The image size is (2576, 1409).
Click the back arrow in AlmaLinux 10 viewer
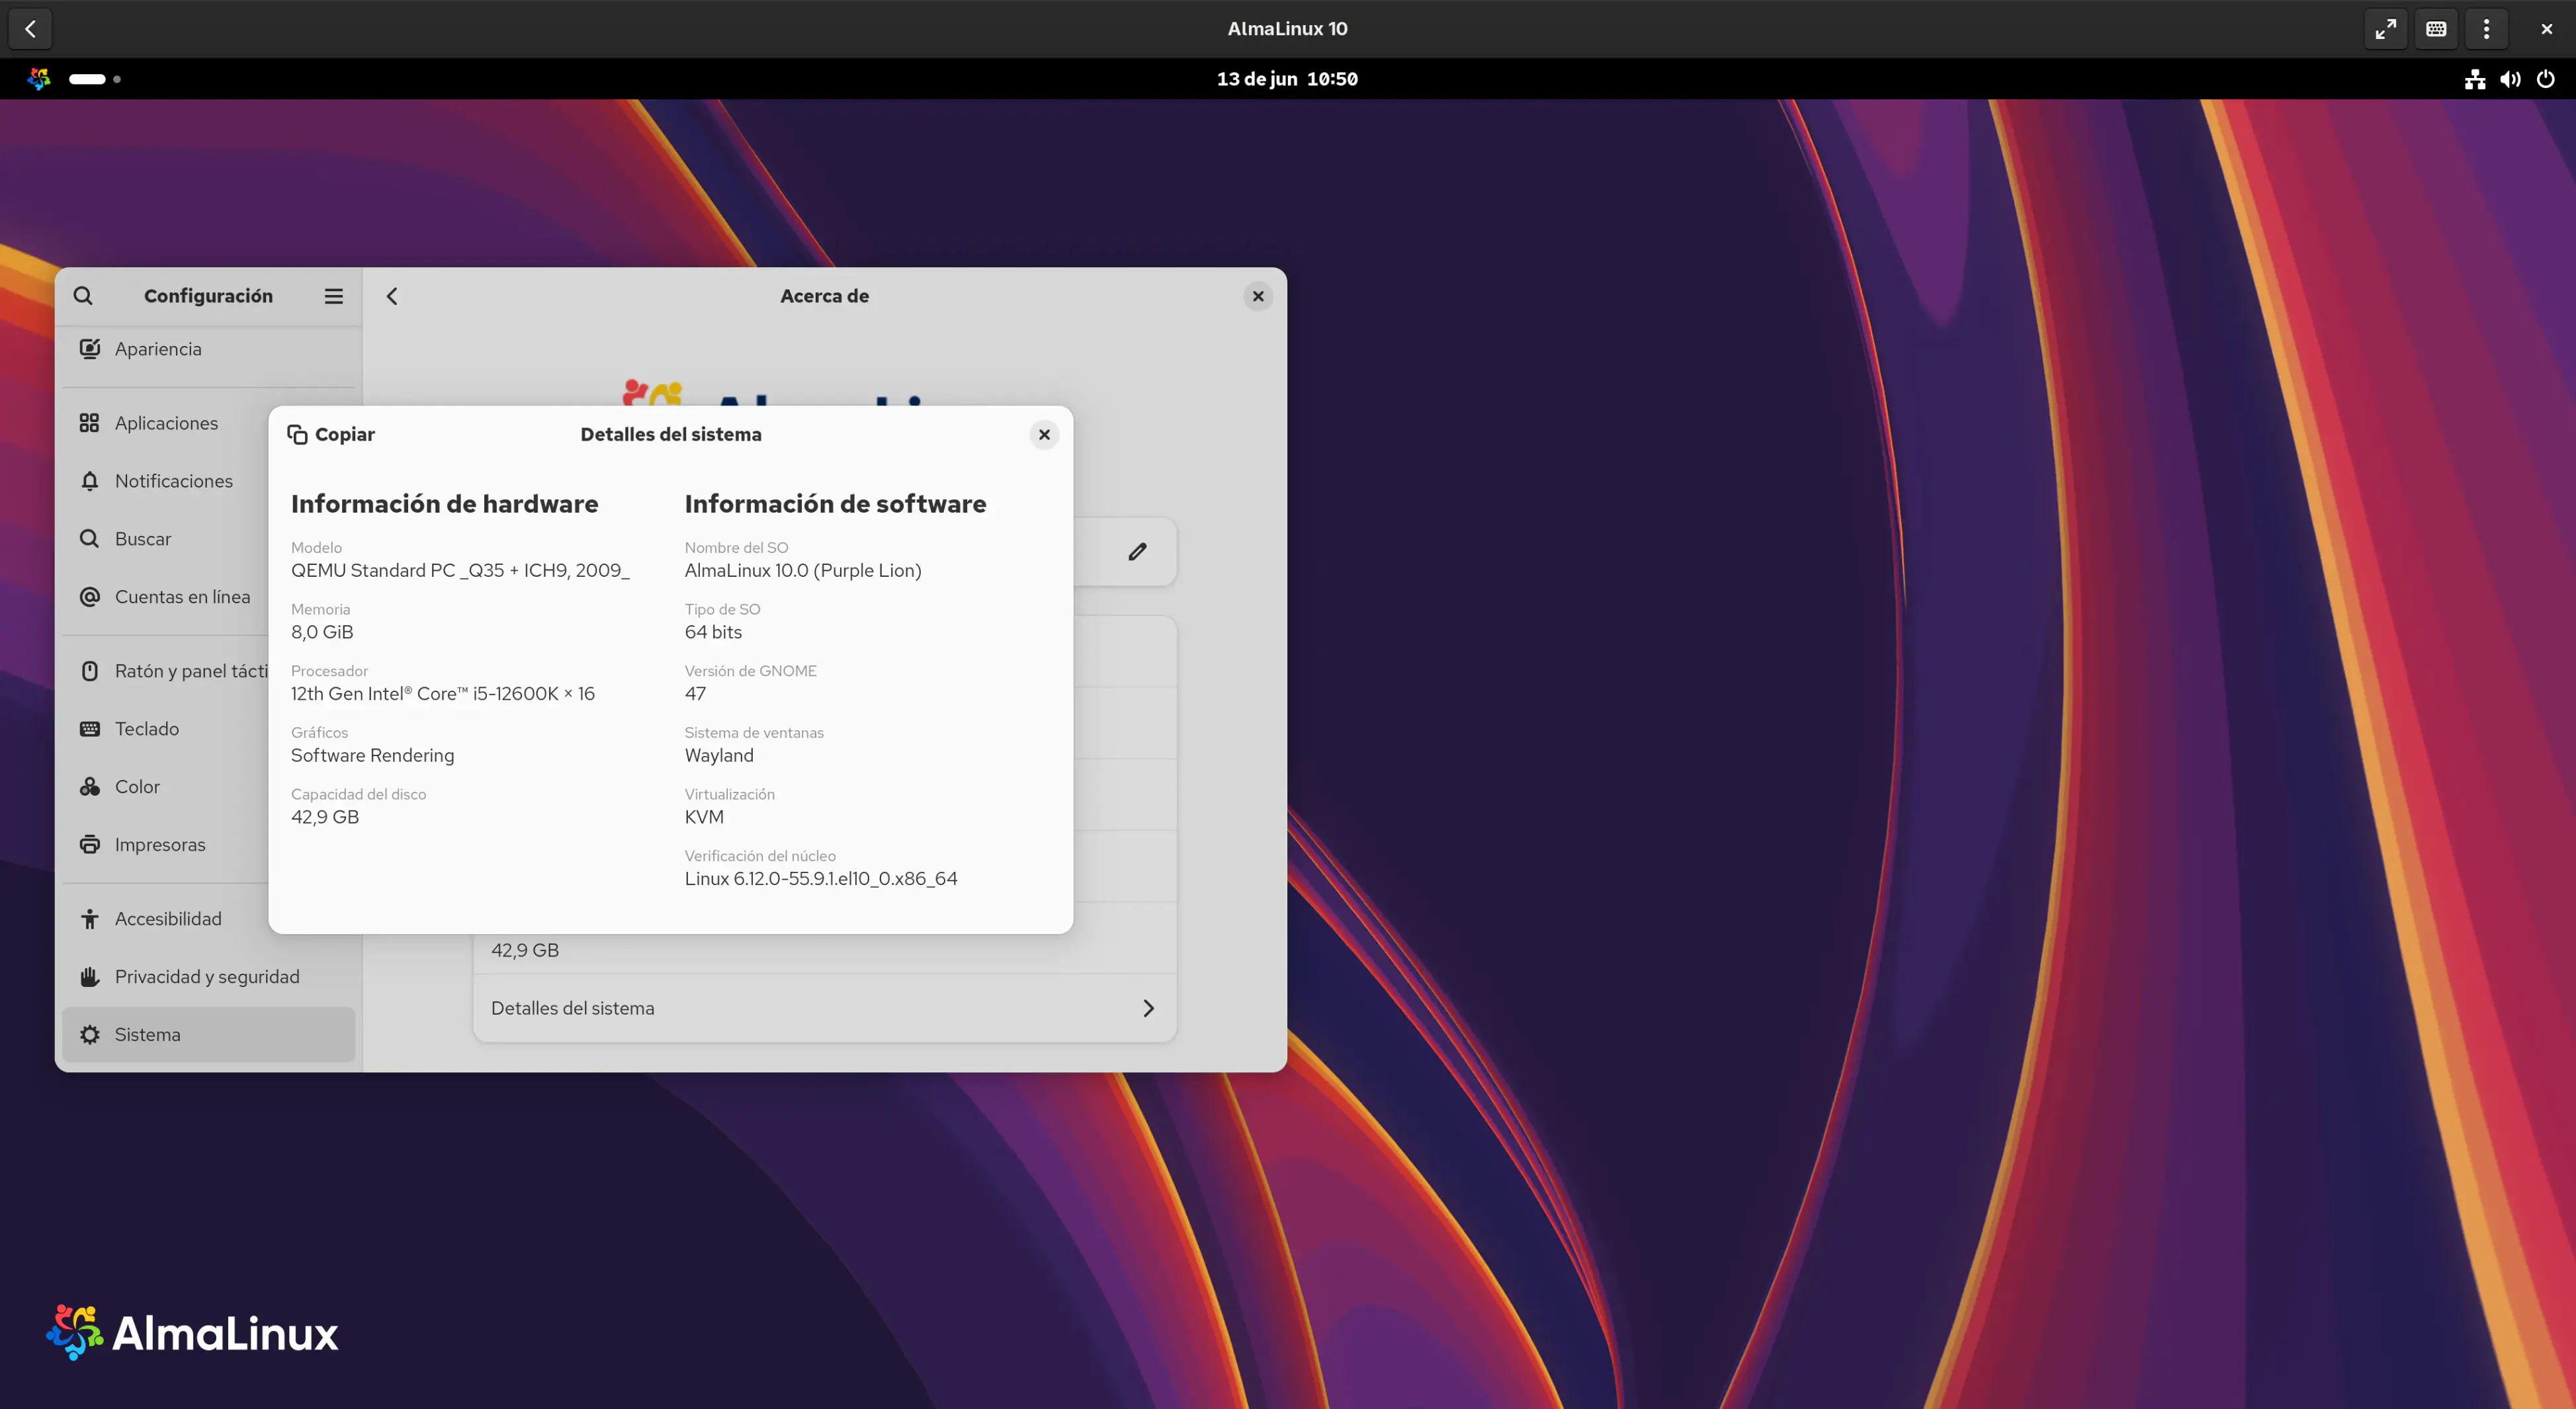coord(30,29)
